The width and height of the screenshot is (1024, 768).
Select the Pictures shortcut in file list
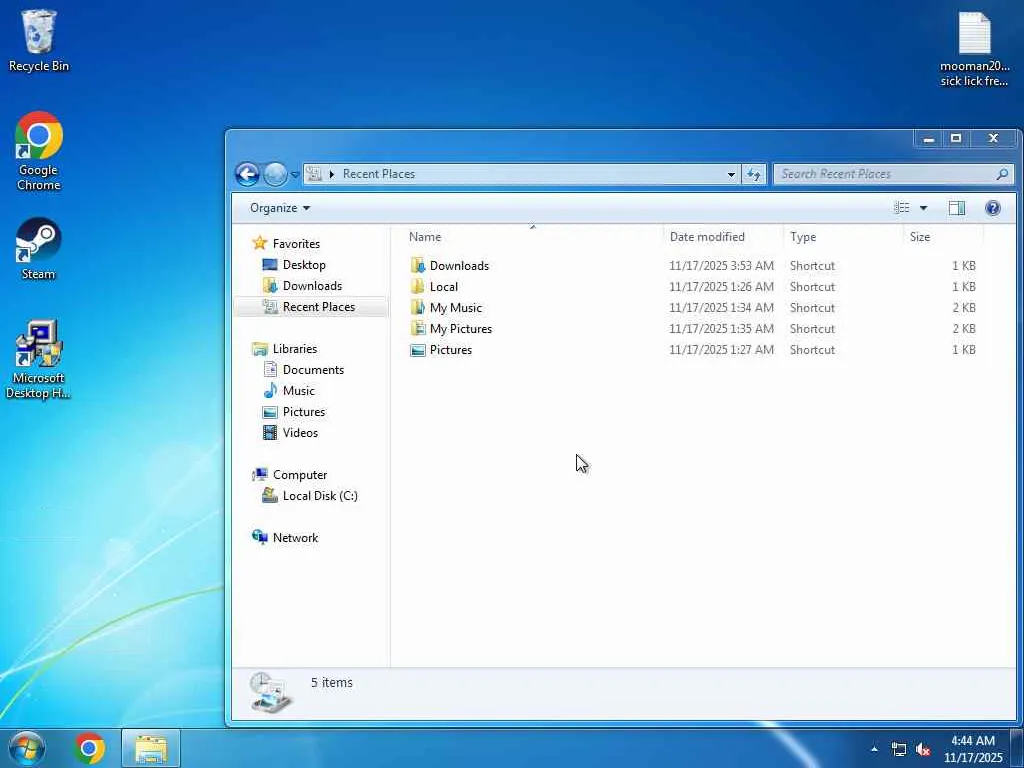[451, 349]
